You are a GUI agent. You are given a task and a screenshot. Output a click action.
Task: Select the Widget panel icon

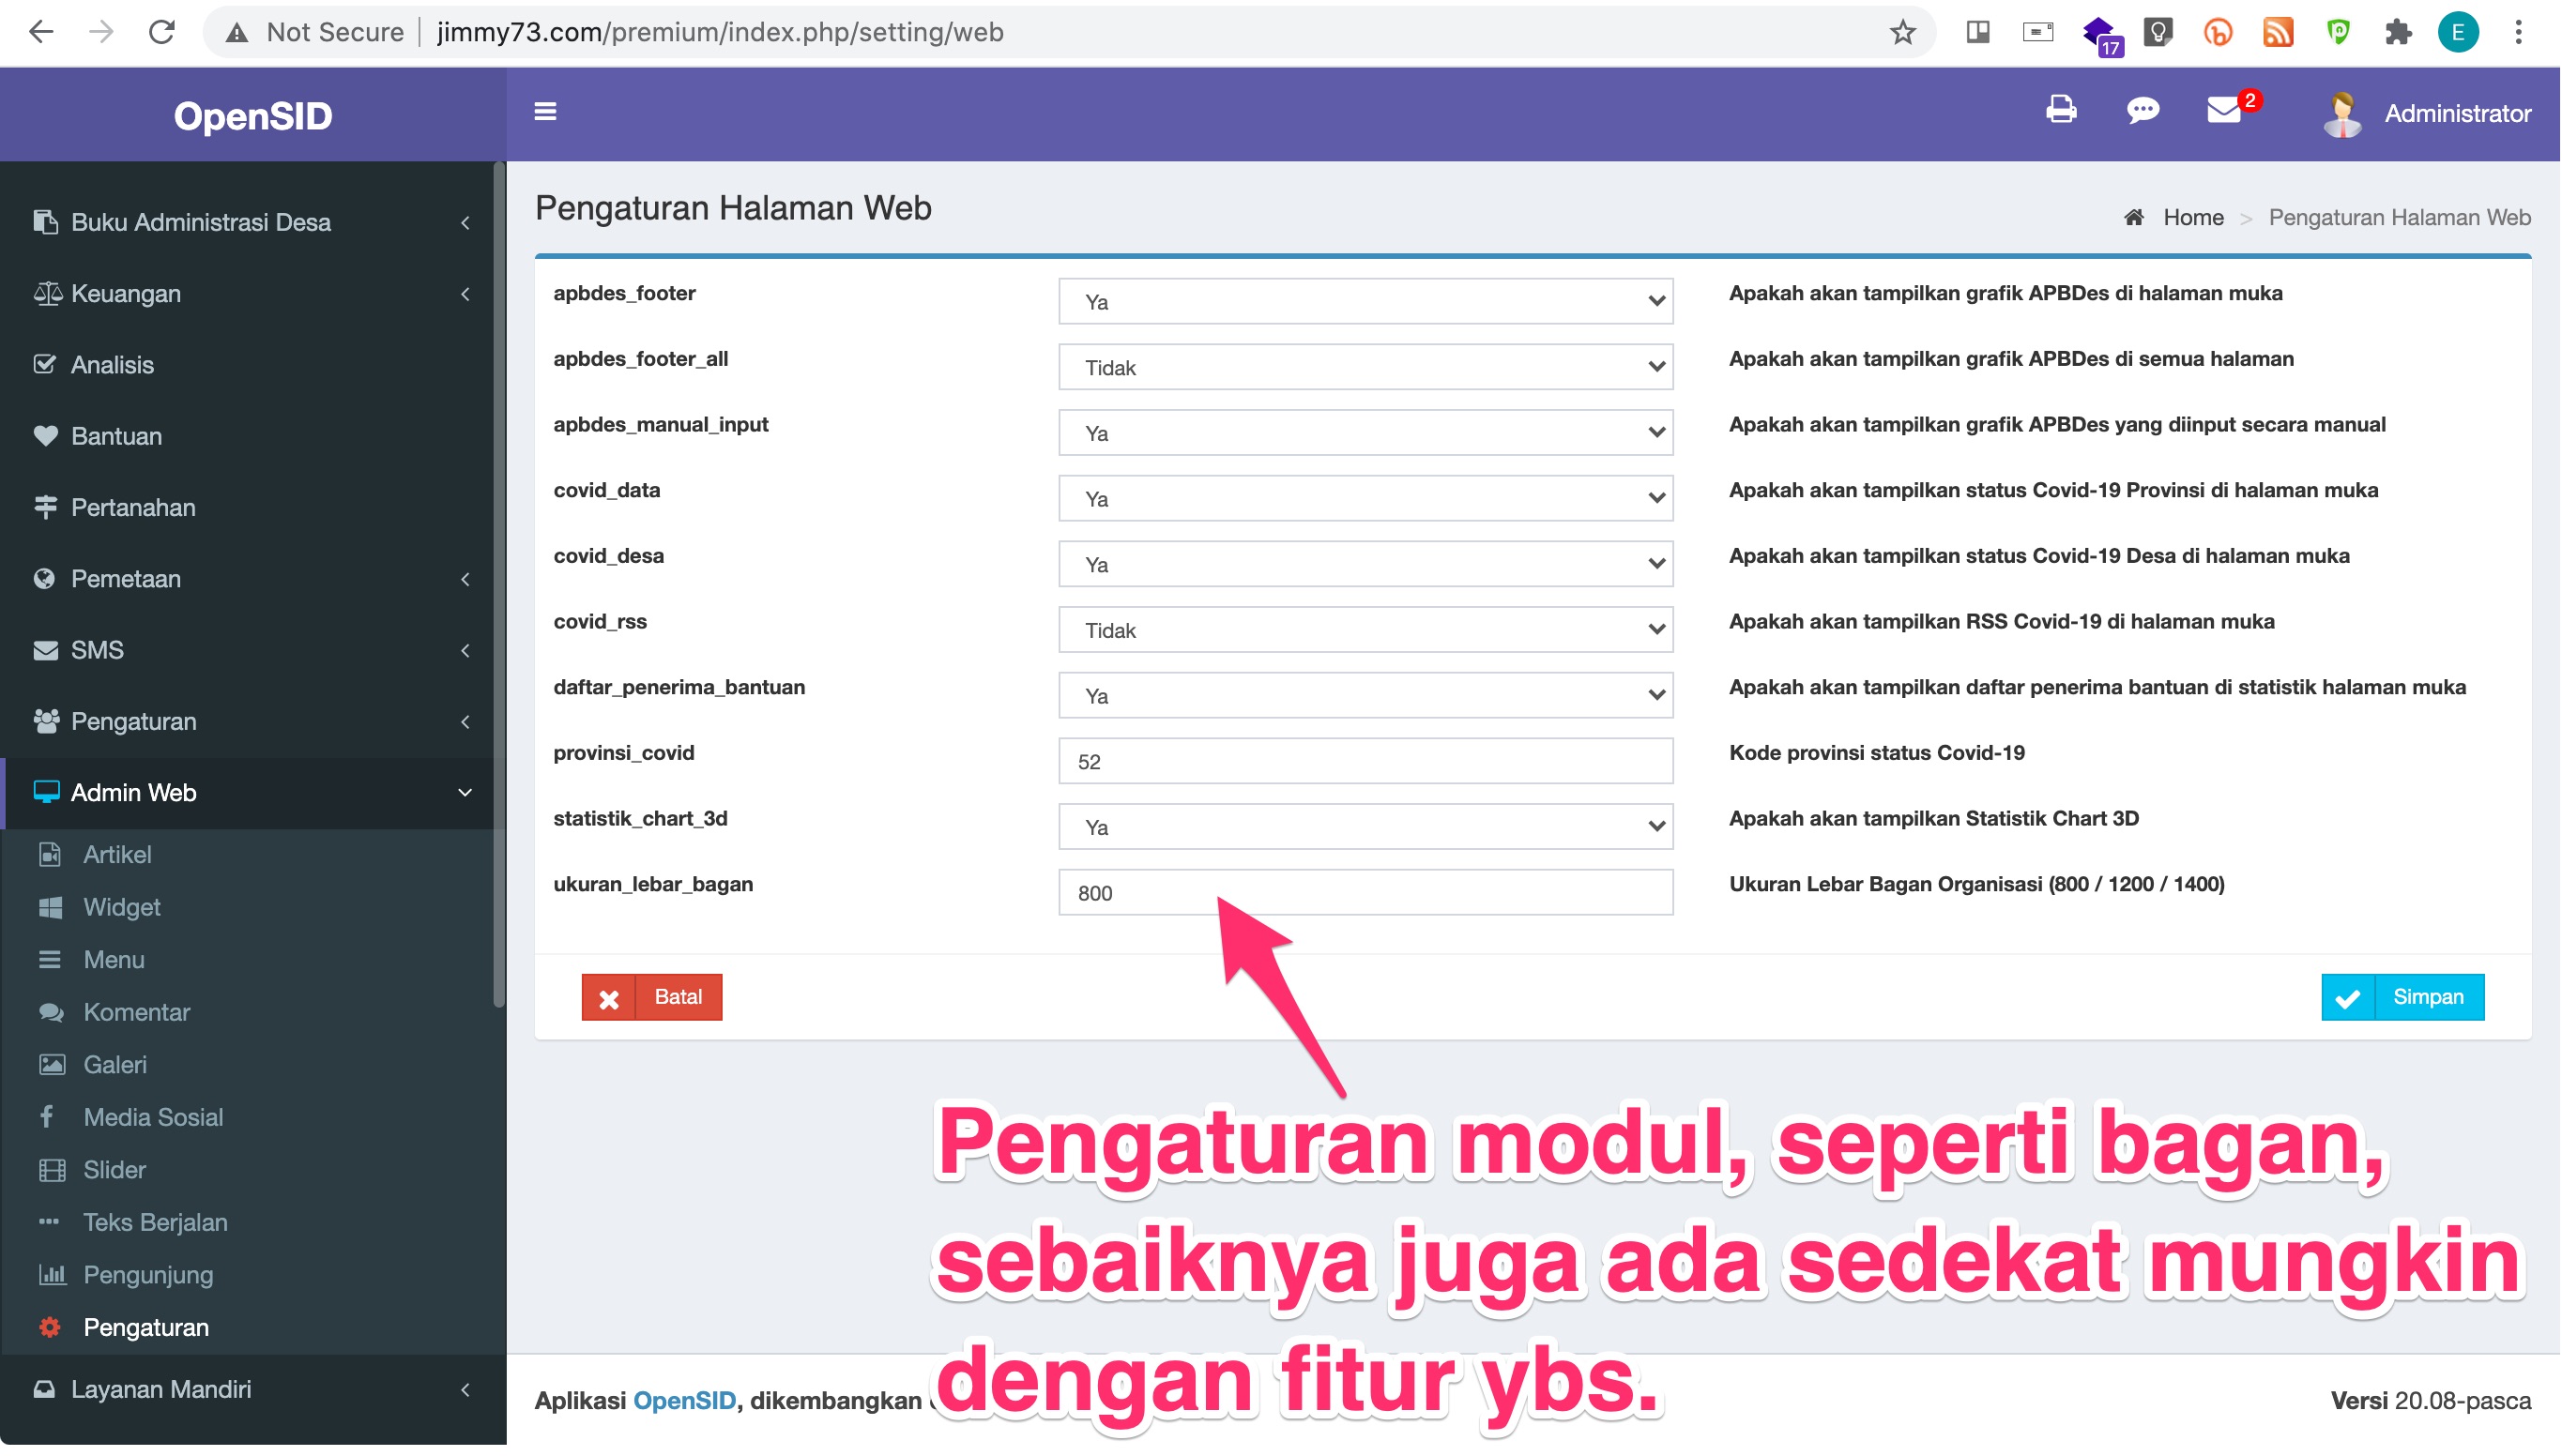pos(52,907)
